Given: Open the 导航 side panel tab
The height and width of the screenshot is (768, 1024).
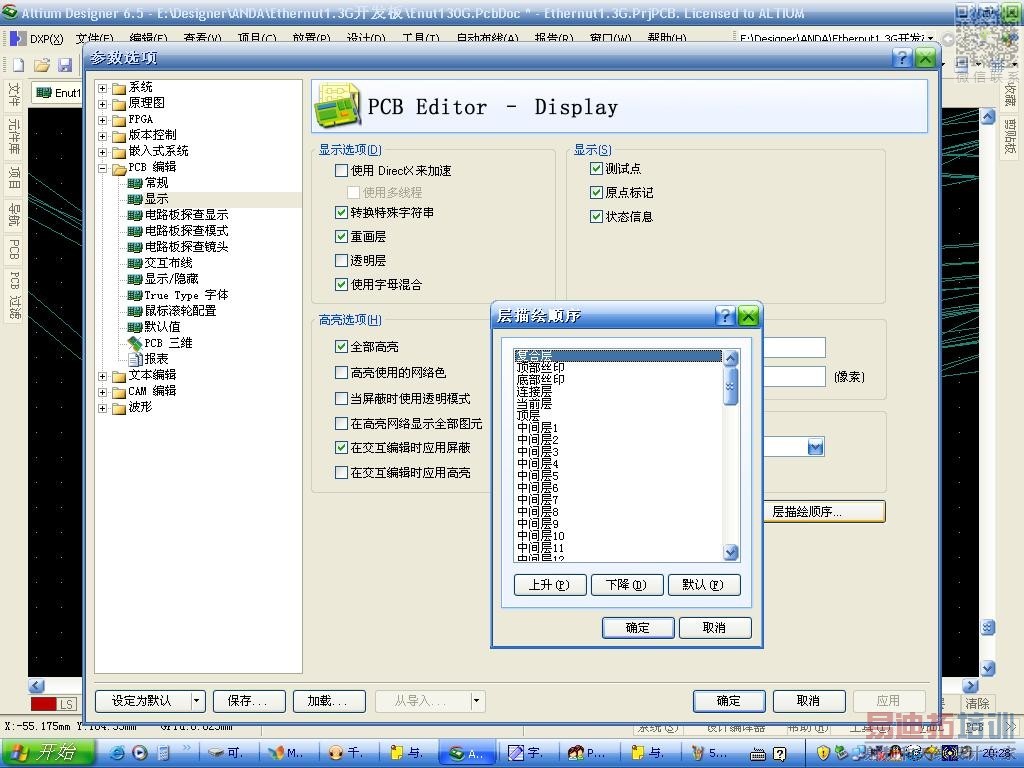Looking at the screenshot, I should pos(14,216).
